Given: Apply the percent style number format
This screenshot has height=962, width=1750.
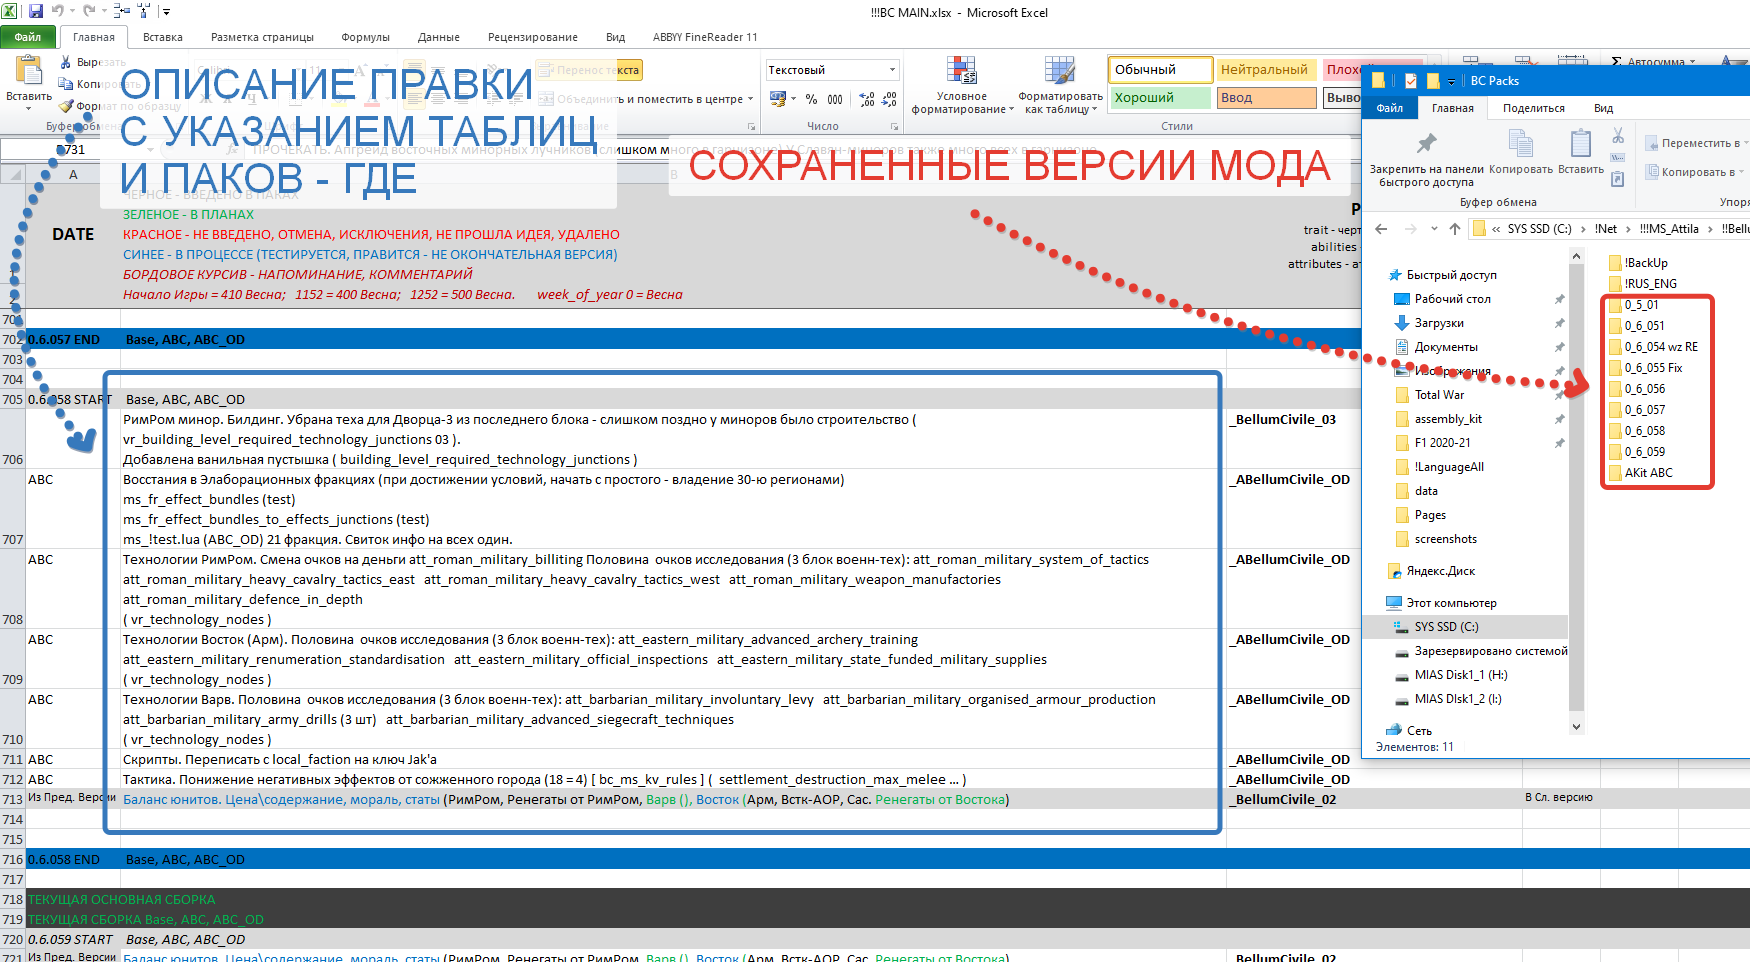Looking at the screenshot, I should click(811, 99).
